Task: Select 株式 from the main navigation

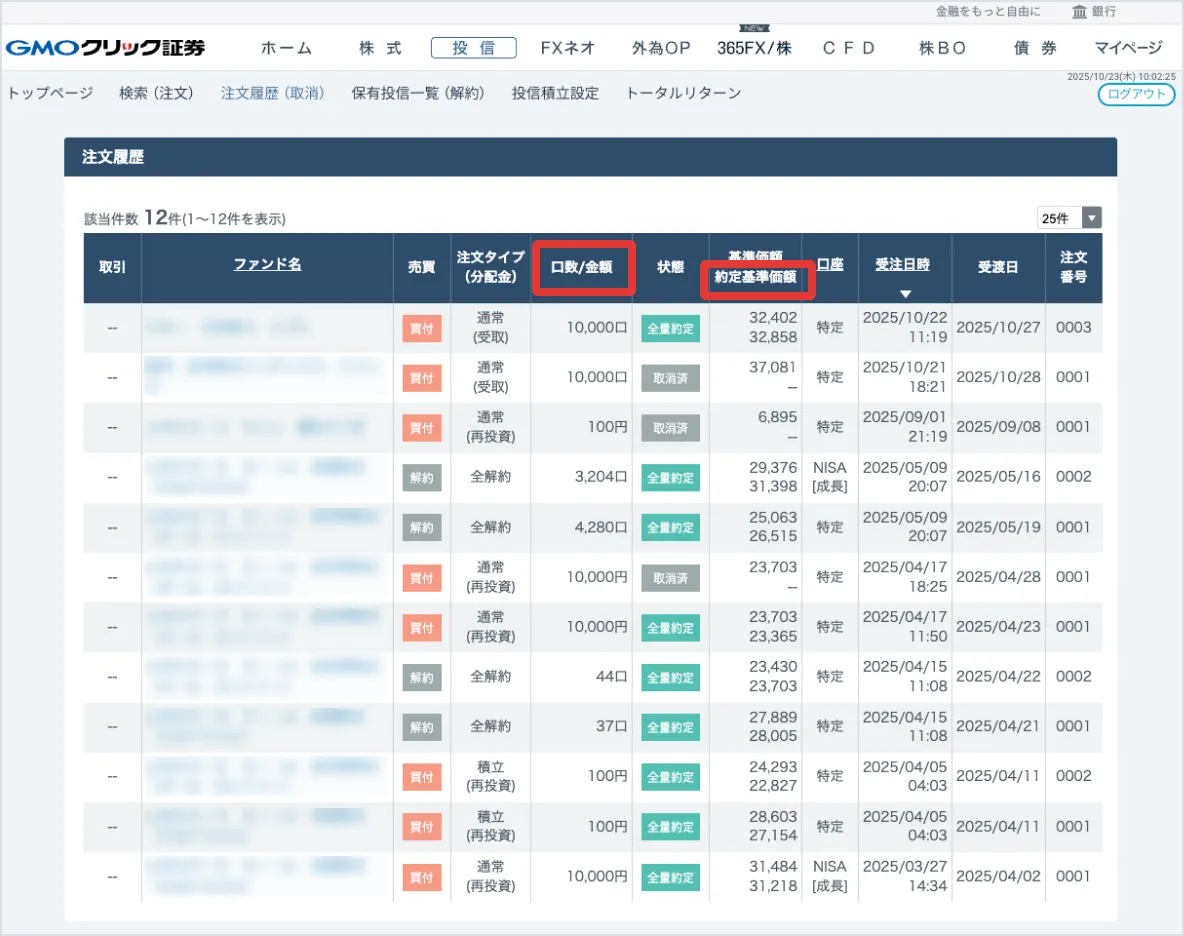Action: click(380, 46)
